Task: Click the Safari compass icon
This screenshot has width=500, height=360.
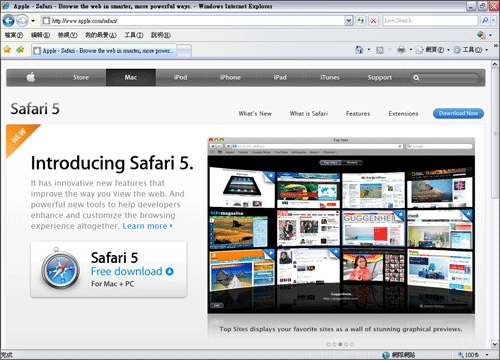Action: click(60, 269)
